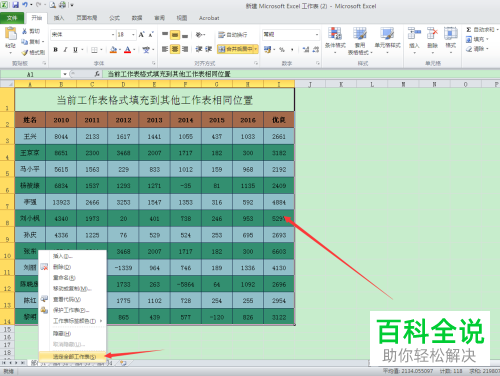Toggle Bold formatting

click(x=56, y=50)
